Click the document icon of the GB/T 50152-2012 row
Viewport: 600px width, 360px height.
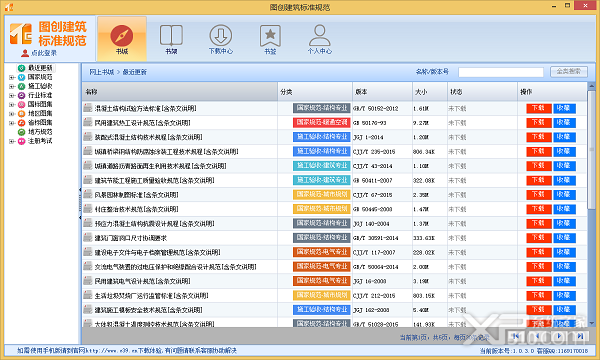[x=88, y=108]
